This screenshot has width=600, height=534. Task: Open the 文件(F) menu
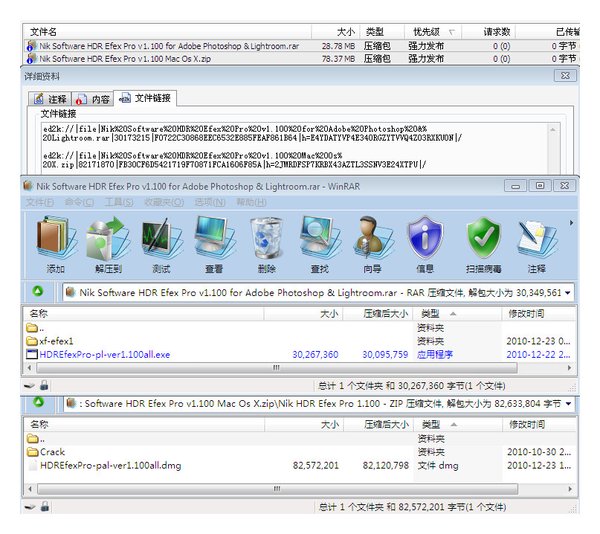coord(40,202)
